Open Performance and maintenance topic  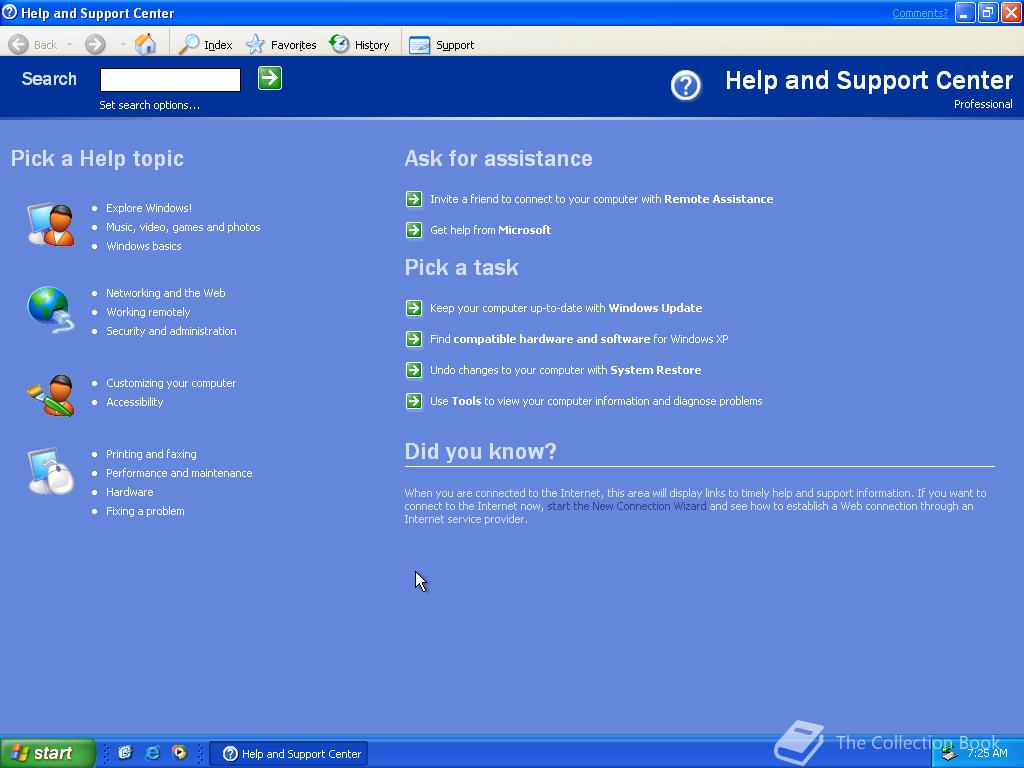tap(179, 473)
